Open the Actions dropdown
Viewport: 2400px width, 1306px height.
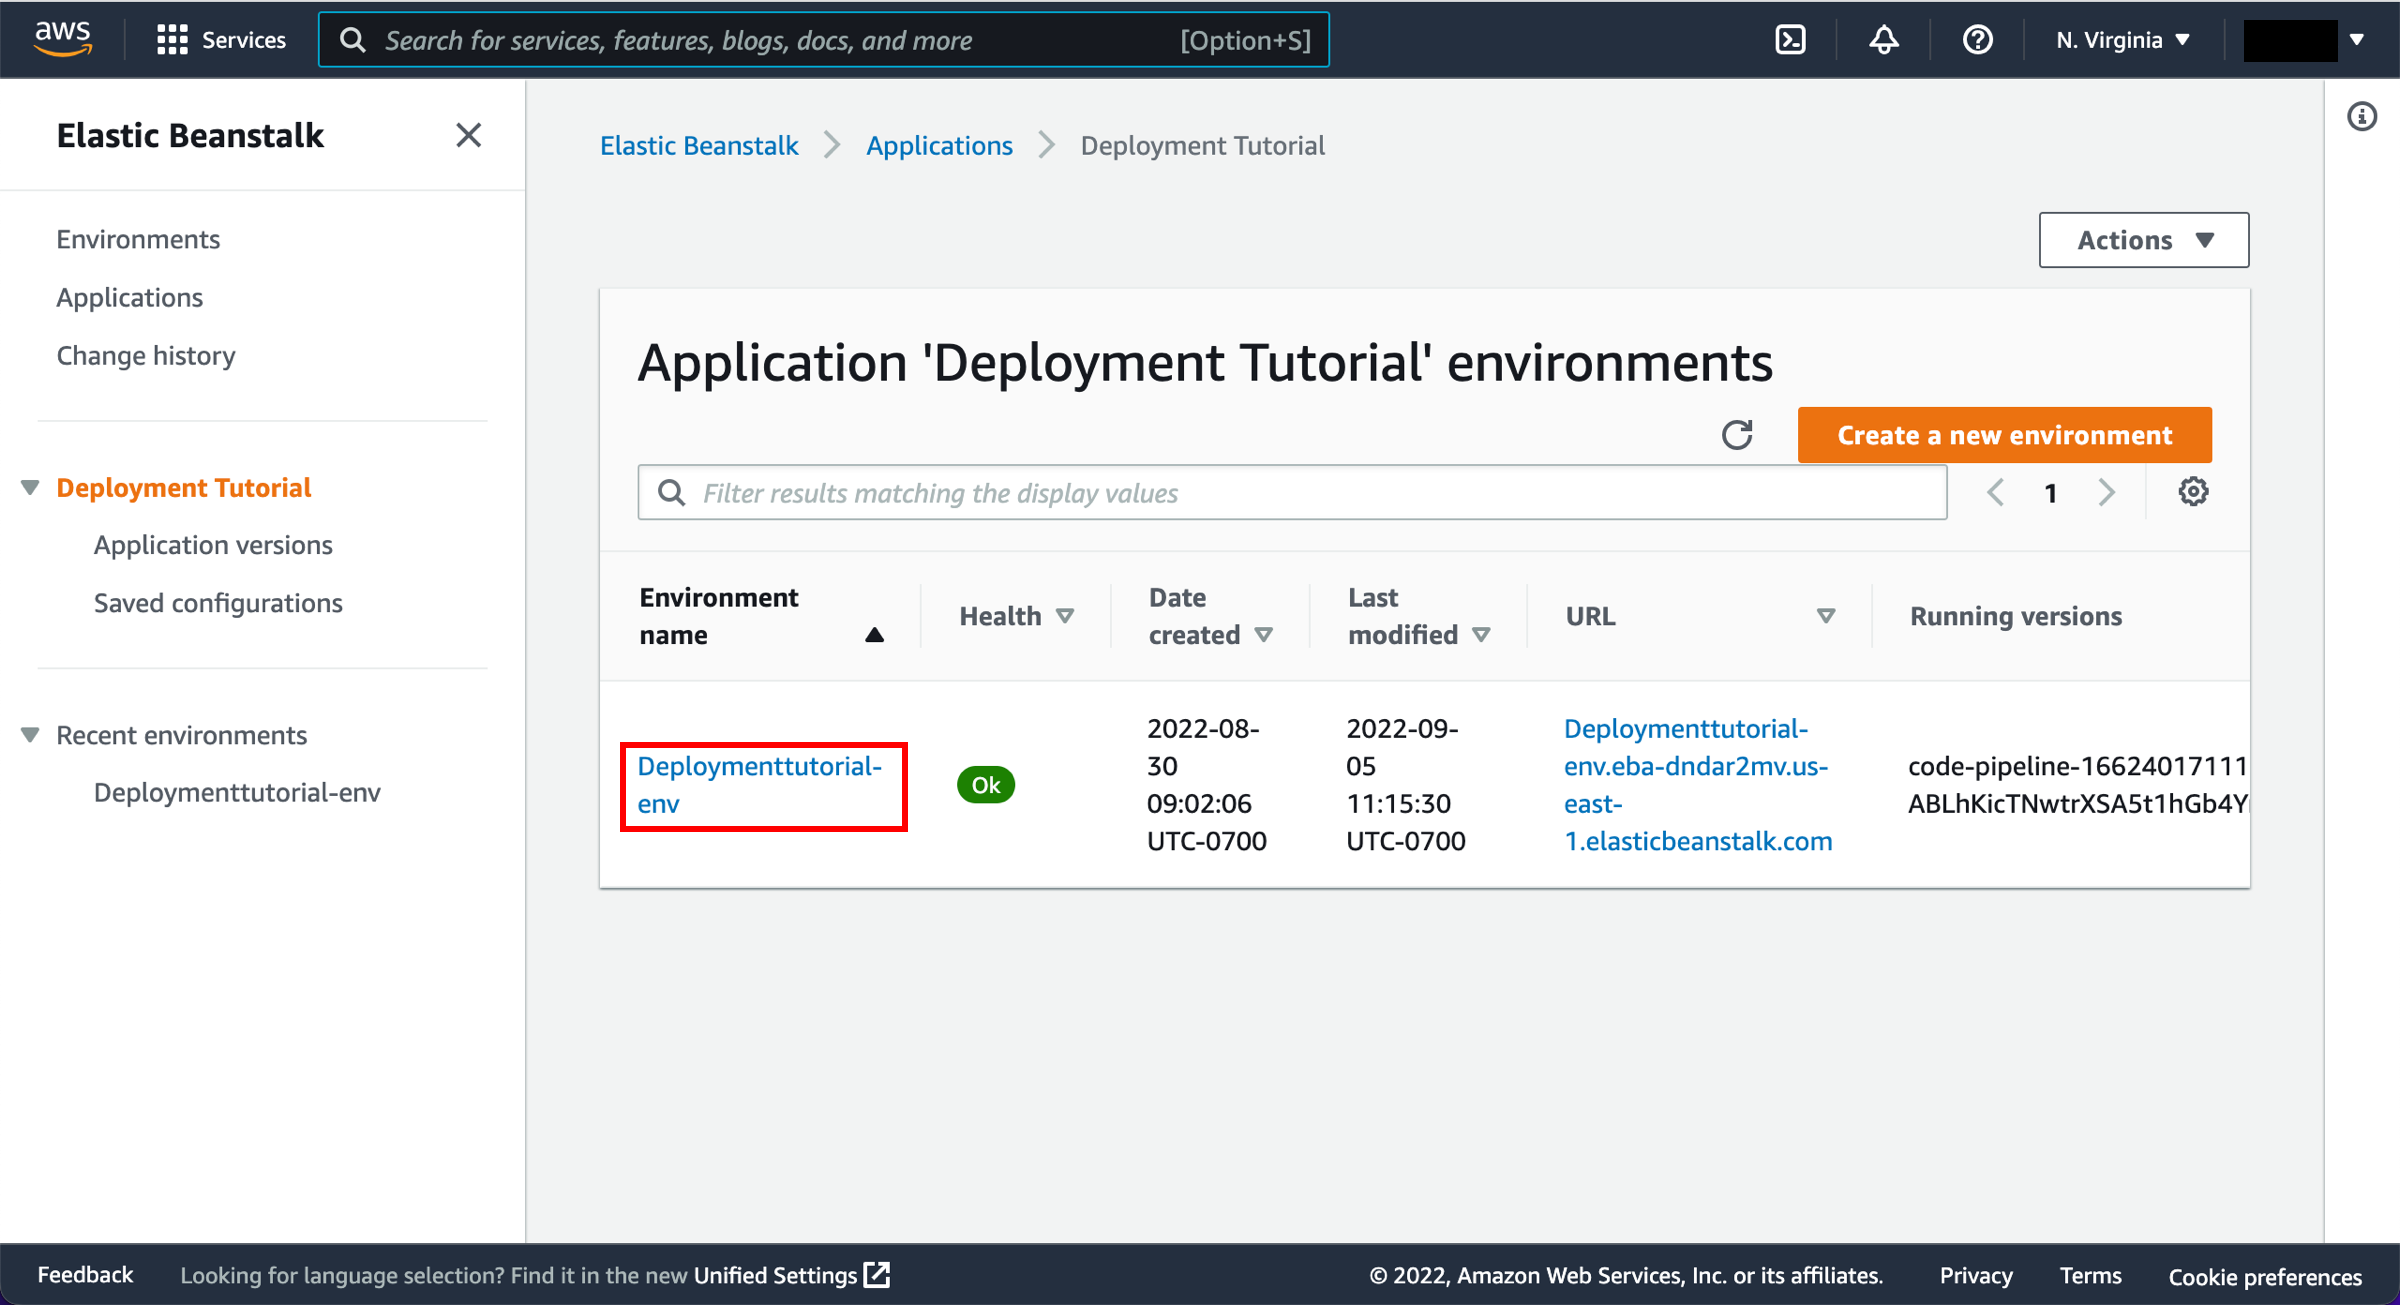(2144, 240)
